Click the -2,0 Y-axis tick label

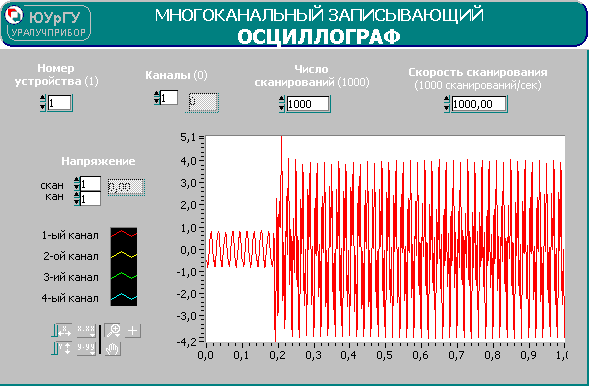coord(186,294)
